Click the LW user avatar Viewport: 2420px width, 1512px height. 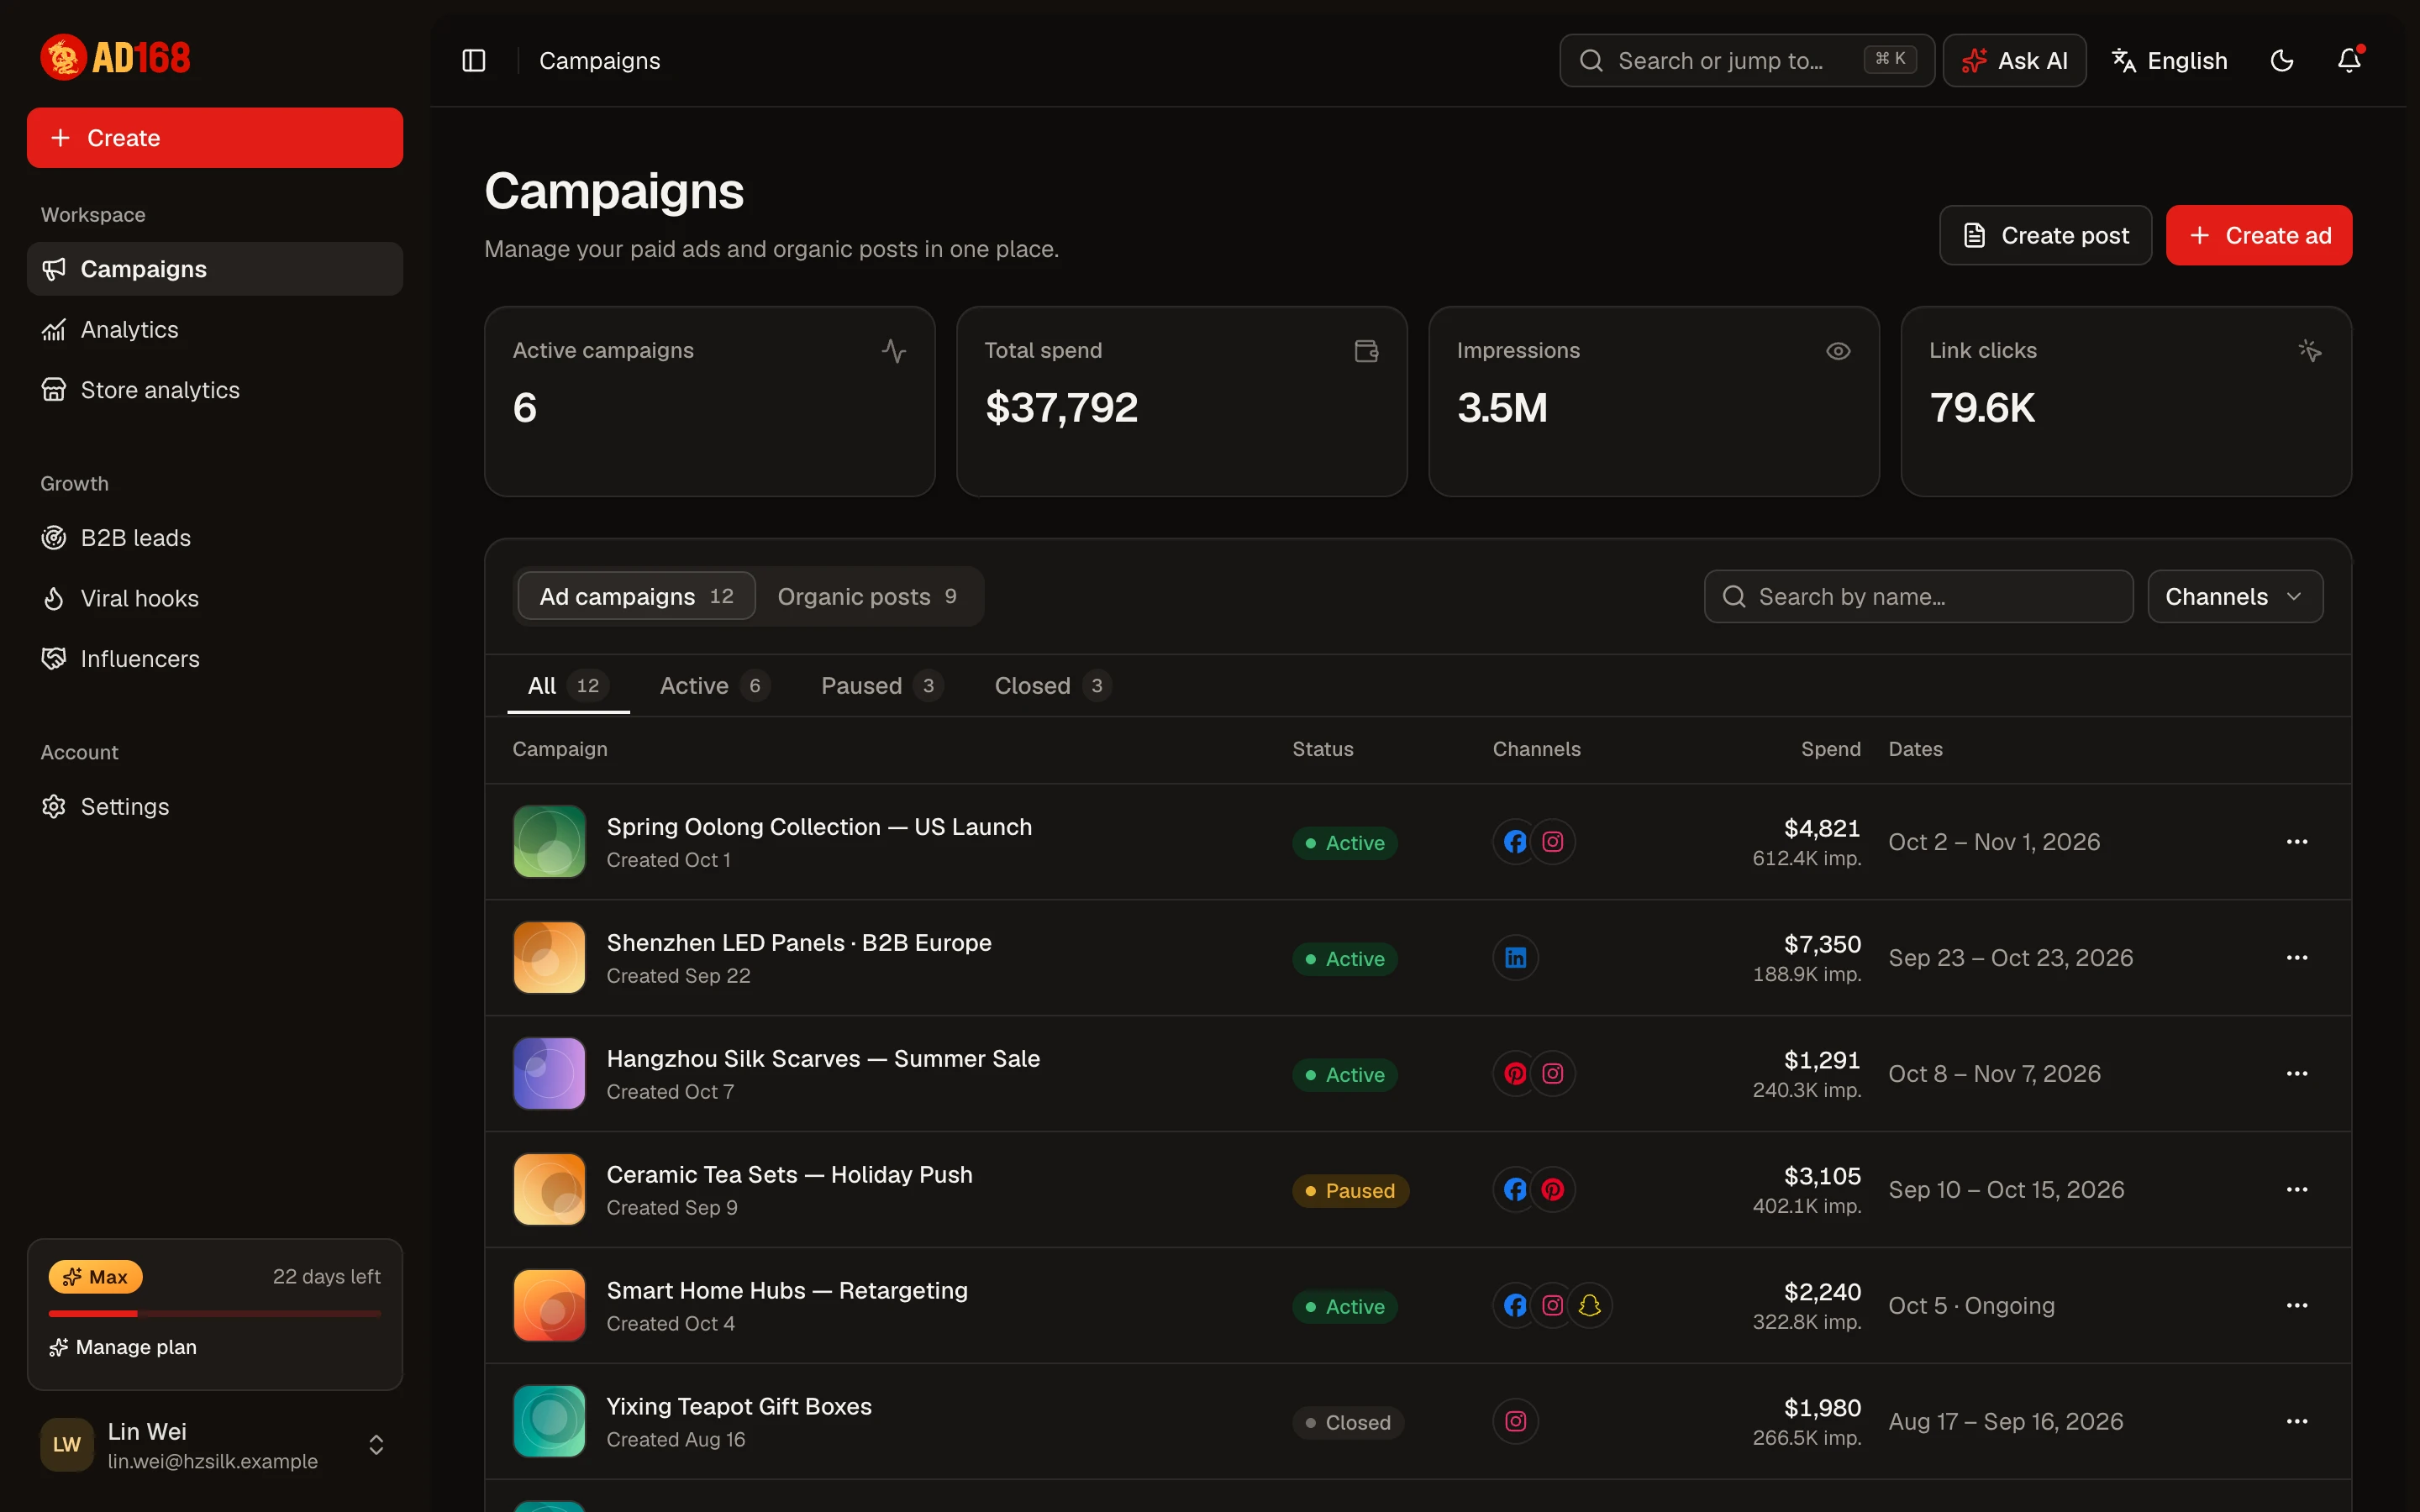tap(67, 1445)
